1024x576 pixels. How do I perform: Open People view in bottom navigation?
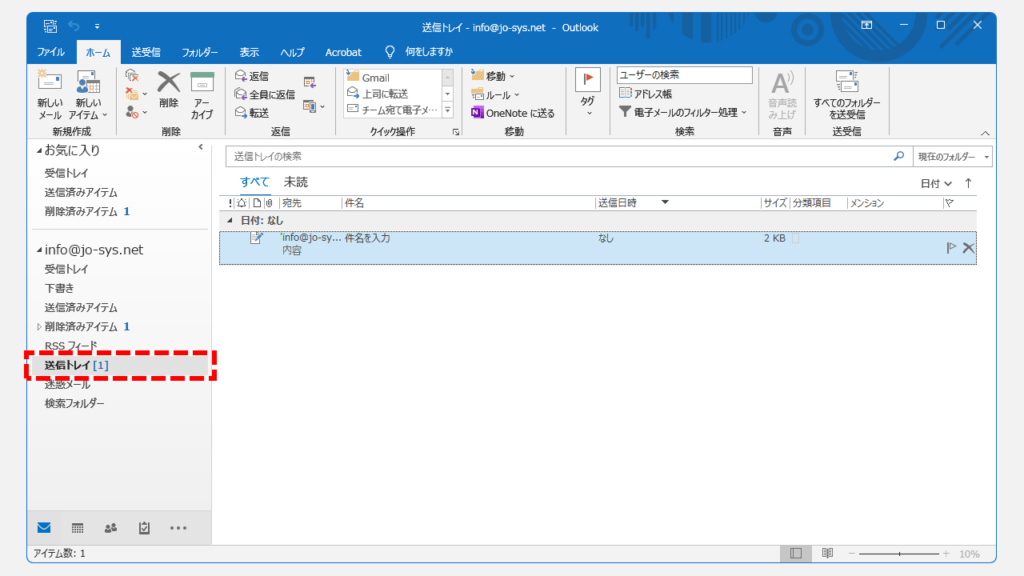110,528
